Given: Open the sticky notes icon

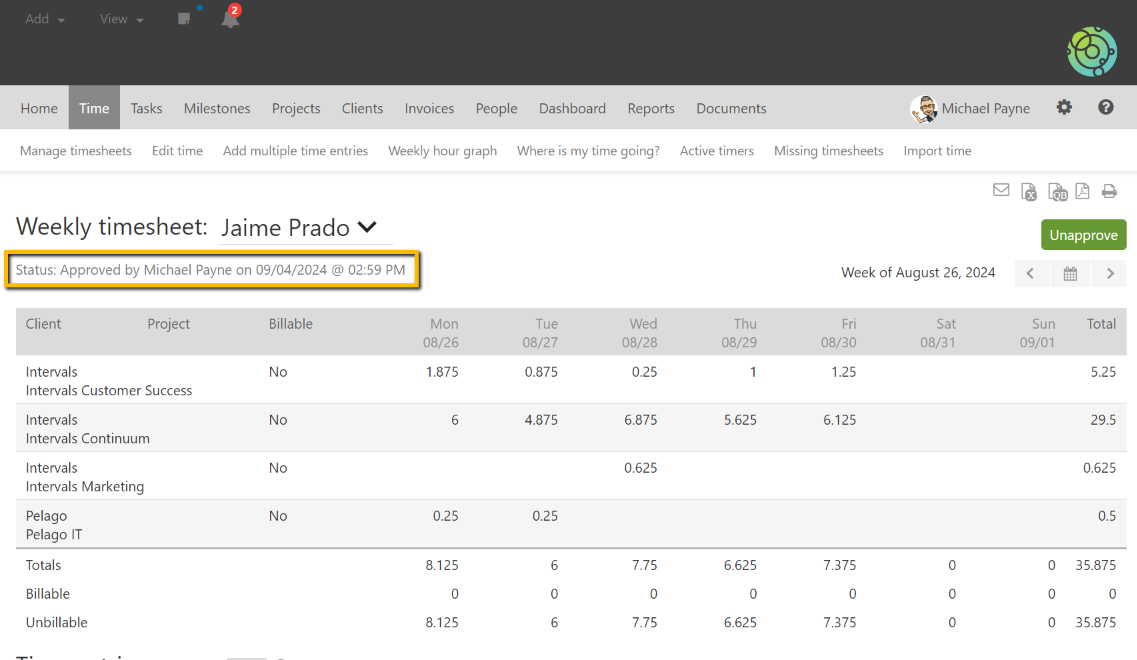Looking at the screenshot, I should pyautogui.click(x=184, y=19).
